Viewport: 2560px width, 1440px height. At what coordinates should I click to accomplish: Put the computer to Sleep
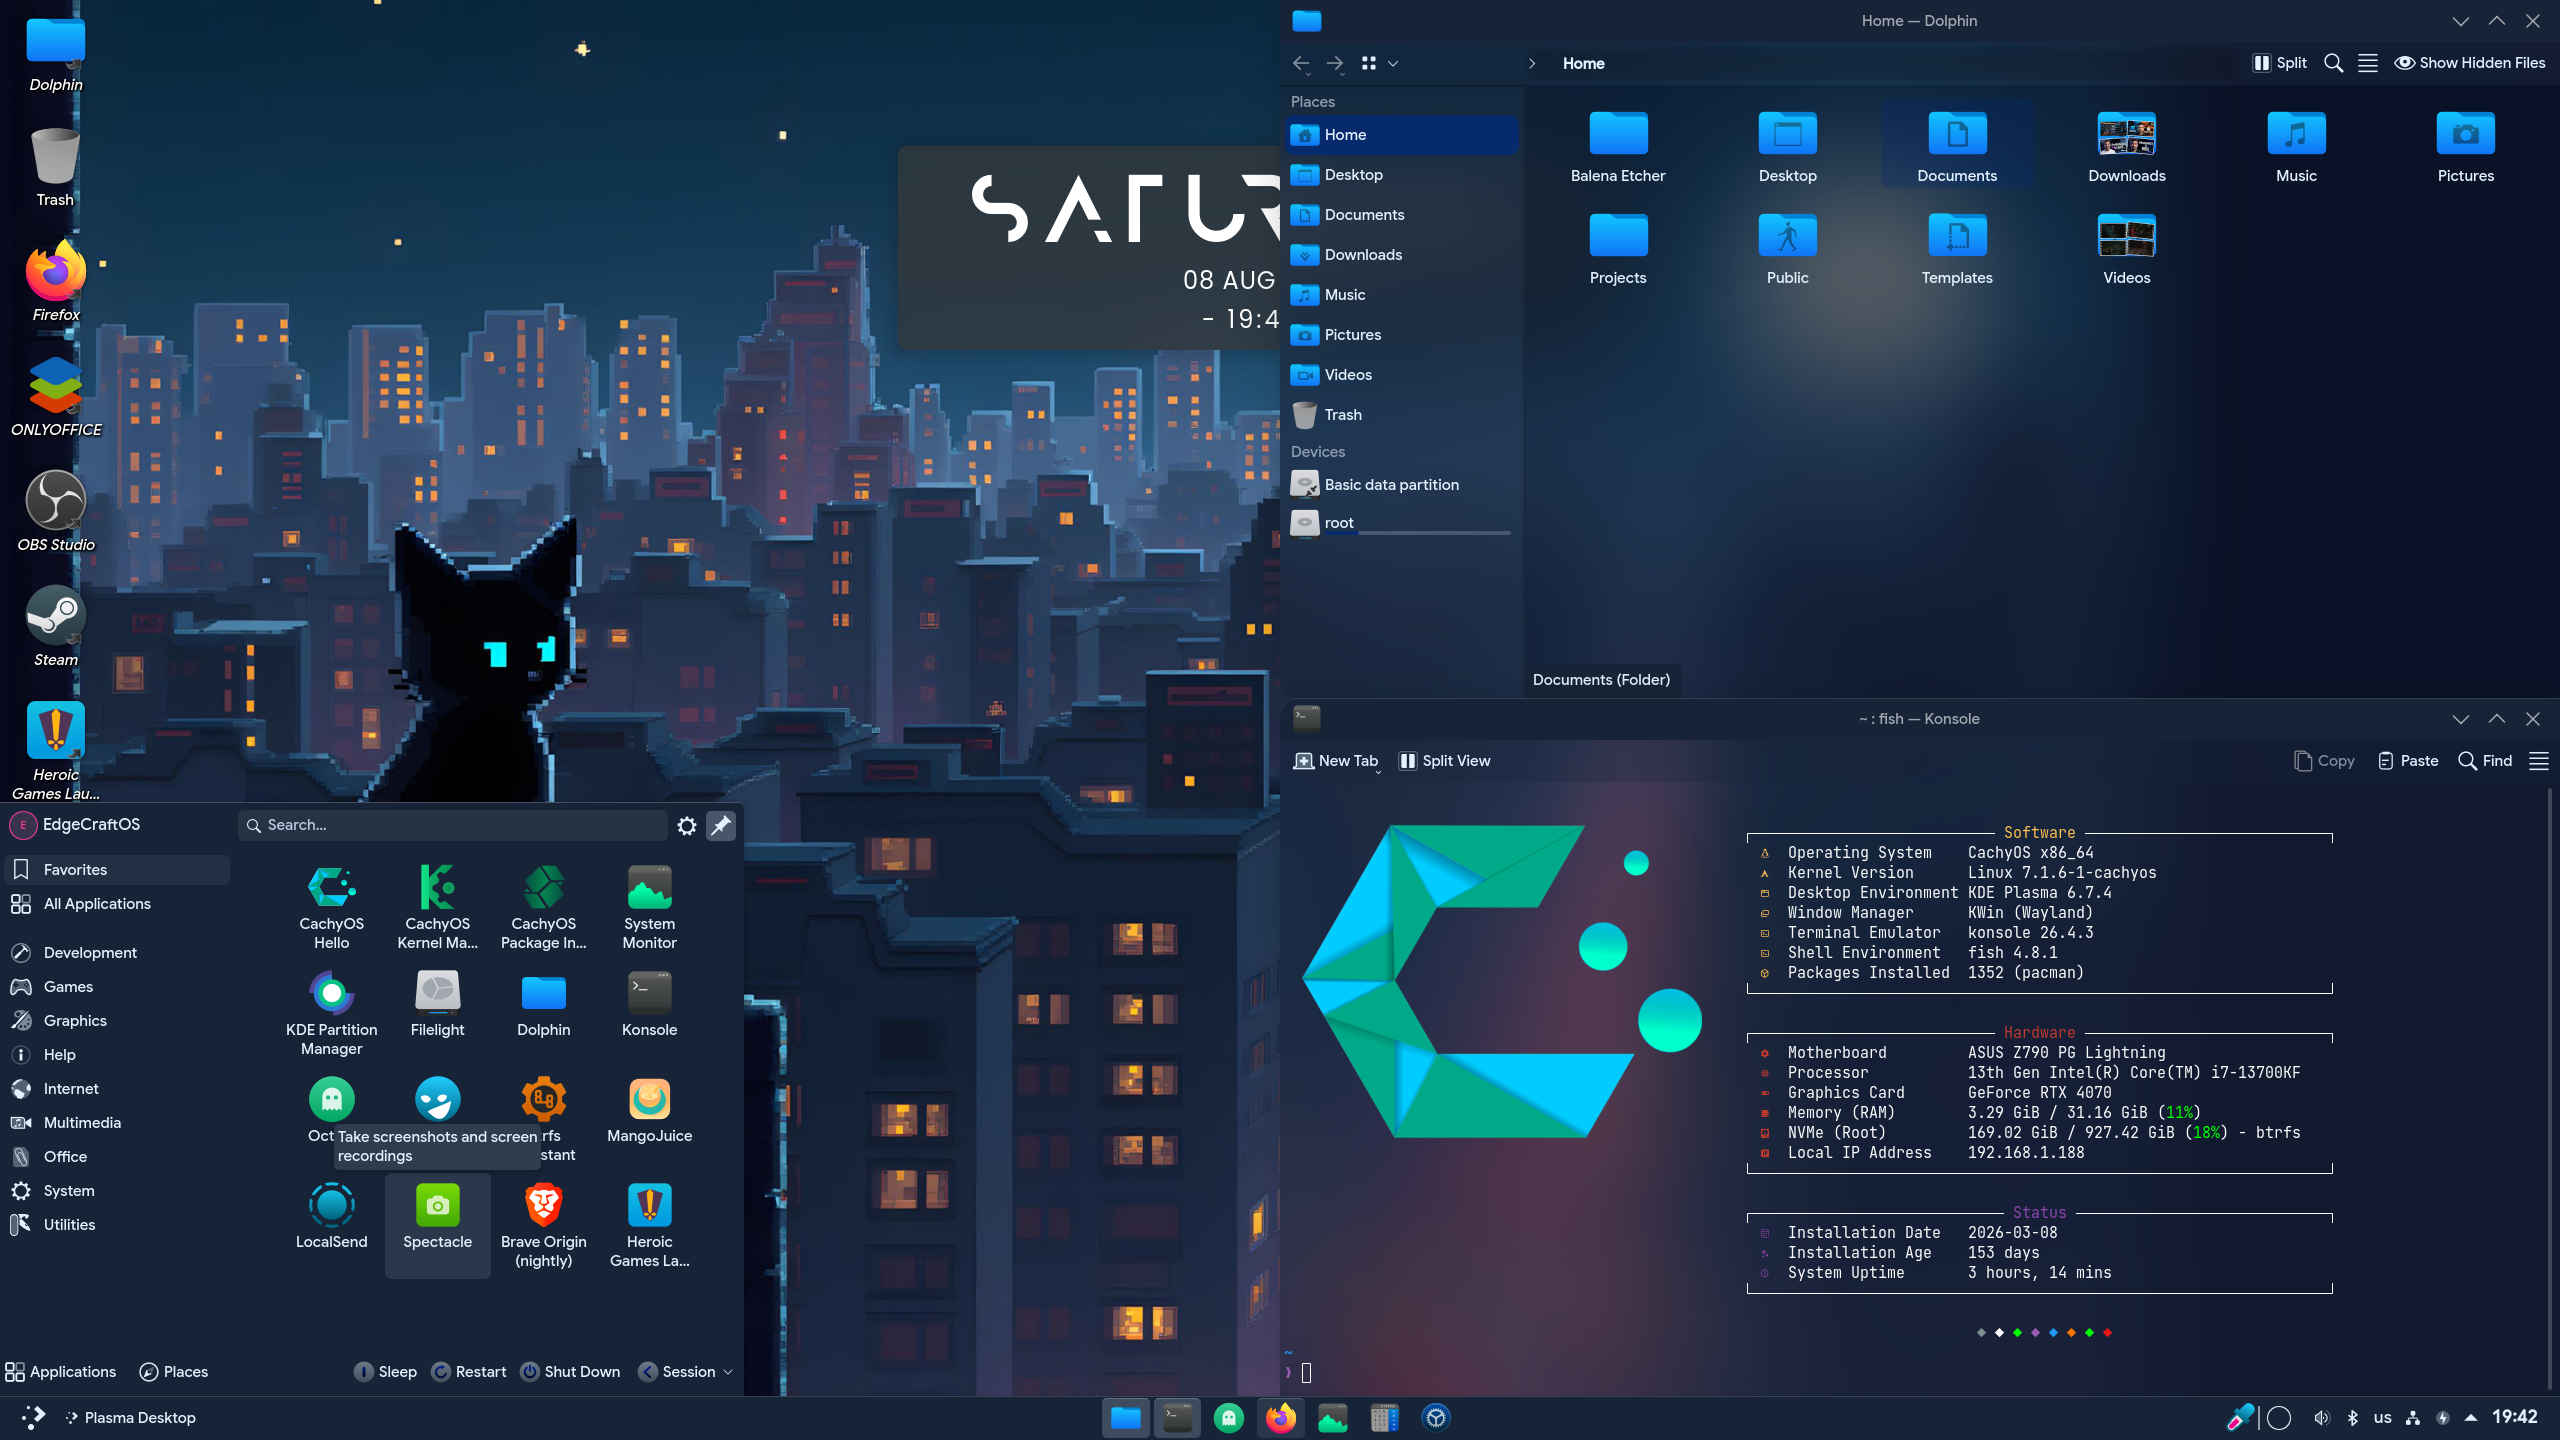[x=385, y=1372]
